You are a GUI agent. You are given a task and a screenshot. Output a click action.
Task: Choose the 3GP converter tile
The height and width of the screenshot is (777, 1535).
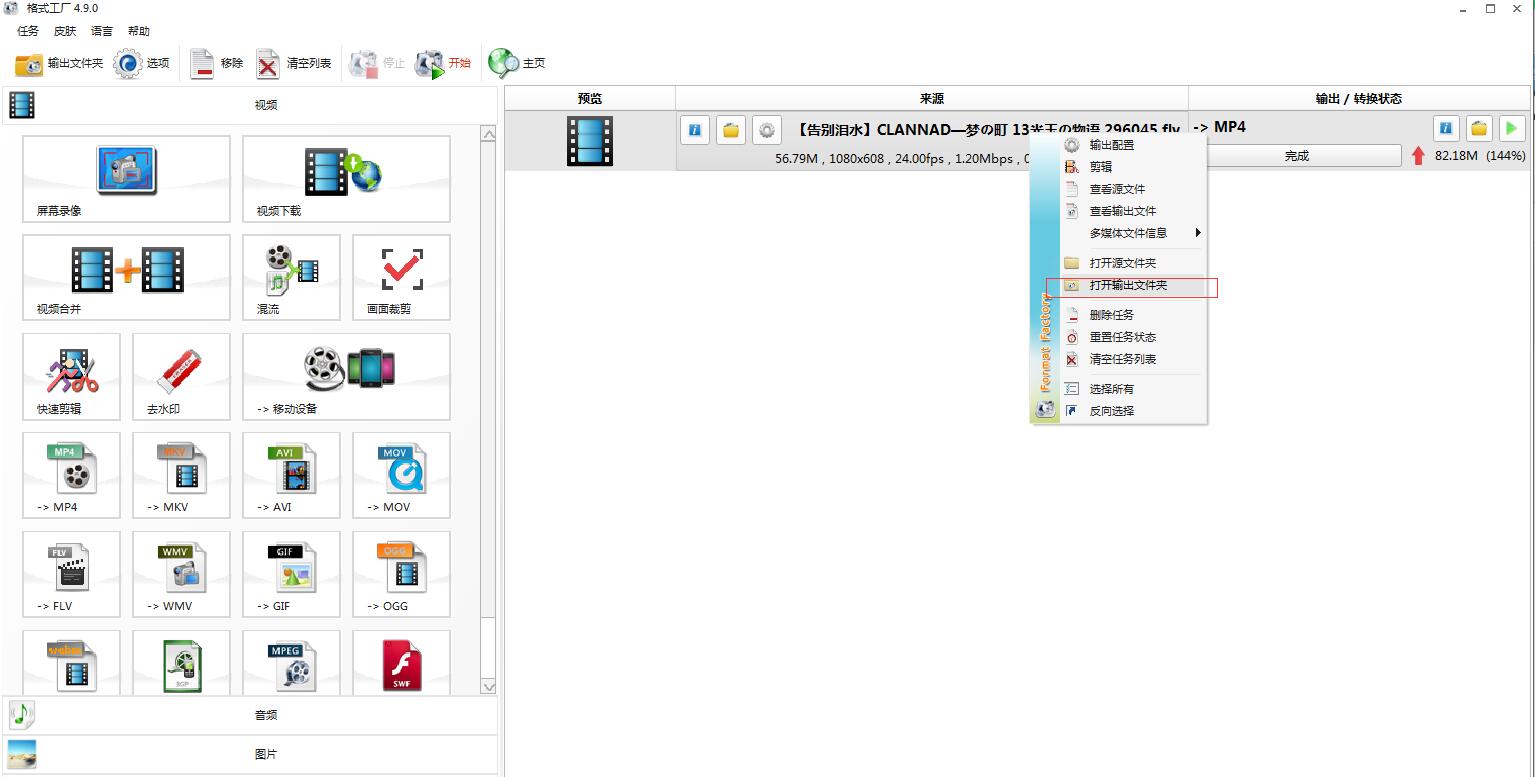click(x=181, y=662)
